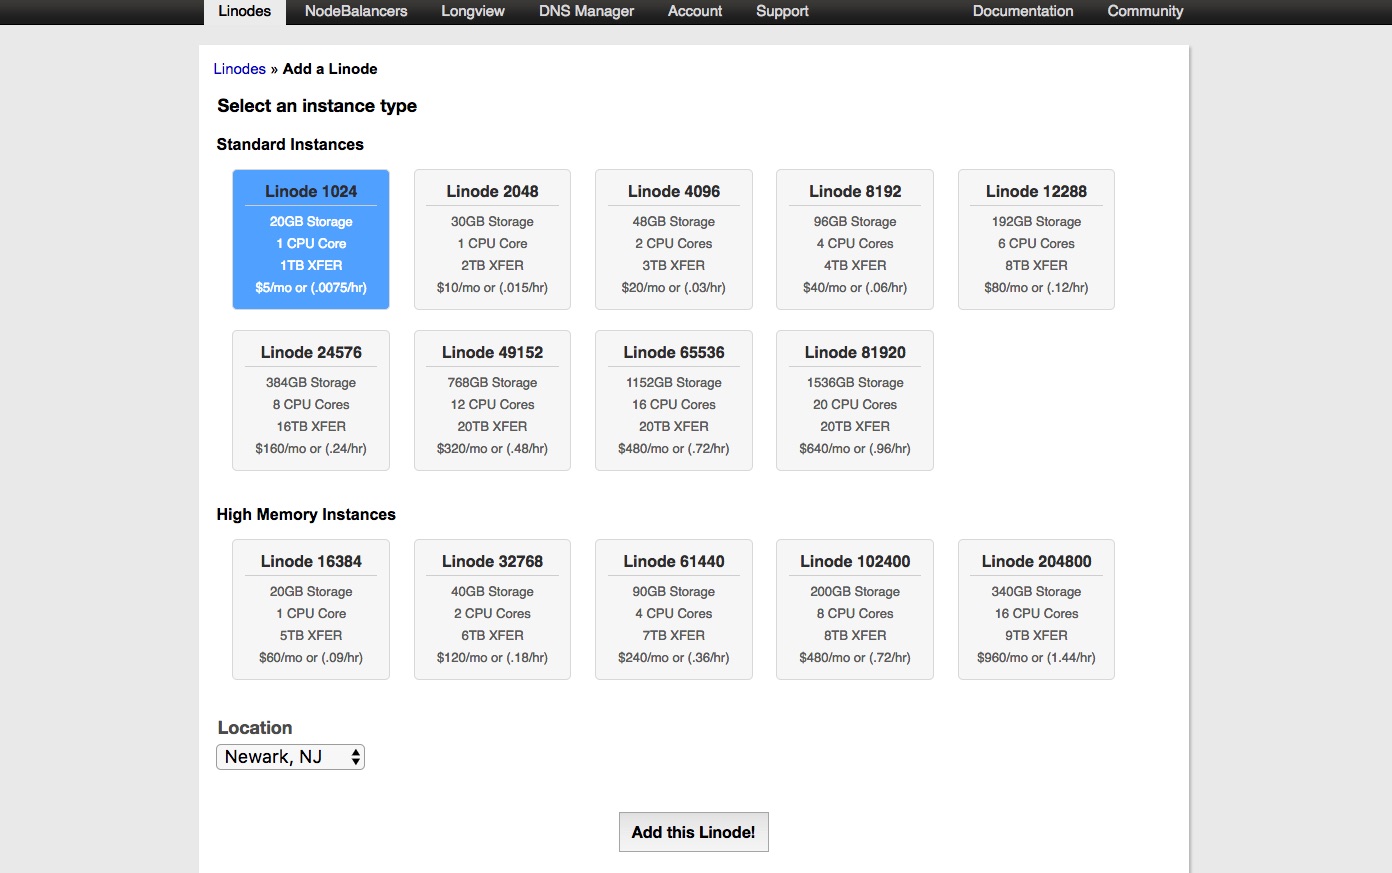Choose the Linode 24576 instance

point(311,400)
